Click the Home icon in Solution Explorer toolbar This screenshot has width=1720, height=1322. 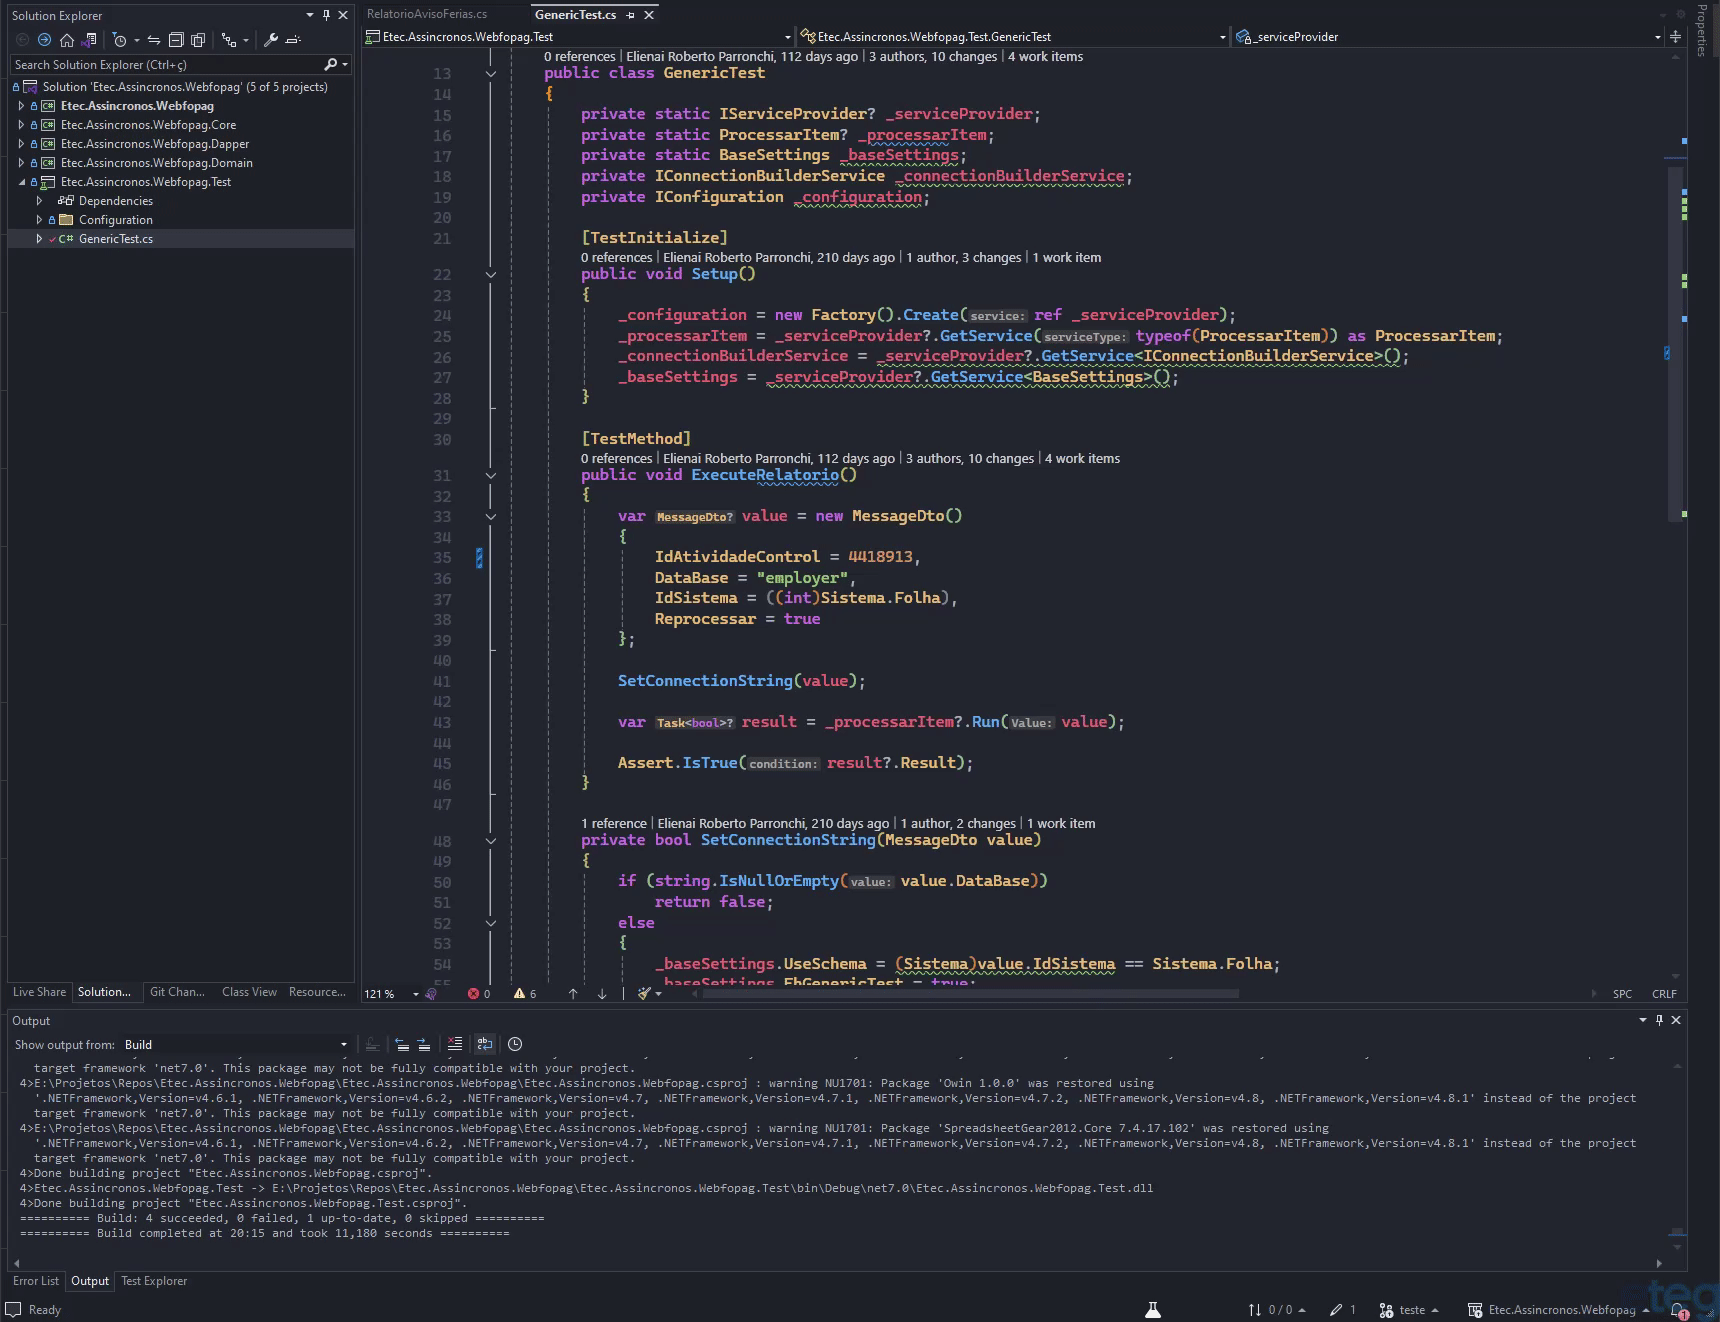click(x=67, y=40)
